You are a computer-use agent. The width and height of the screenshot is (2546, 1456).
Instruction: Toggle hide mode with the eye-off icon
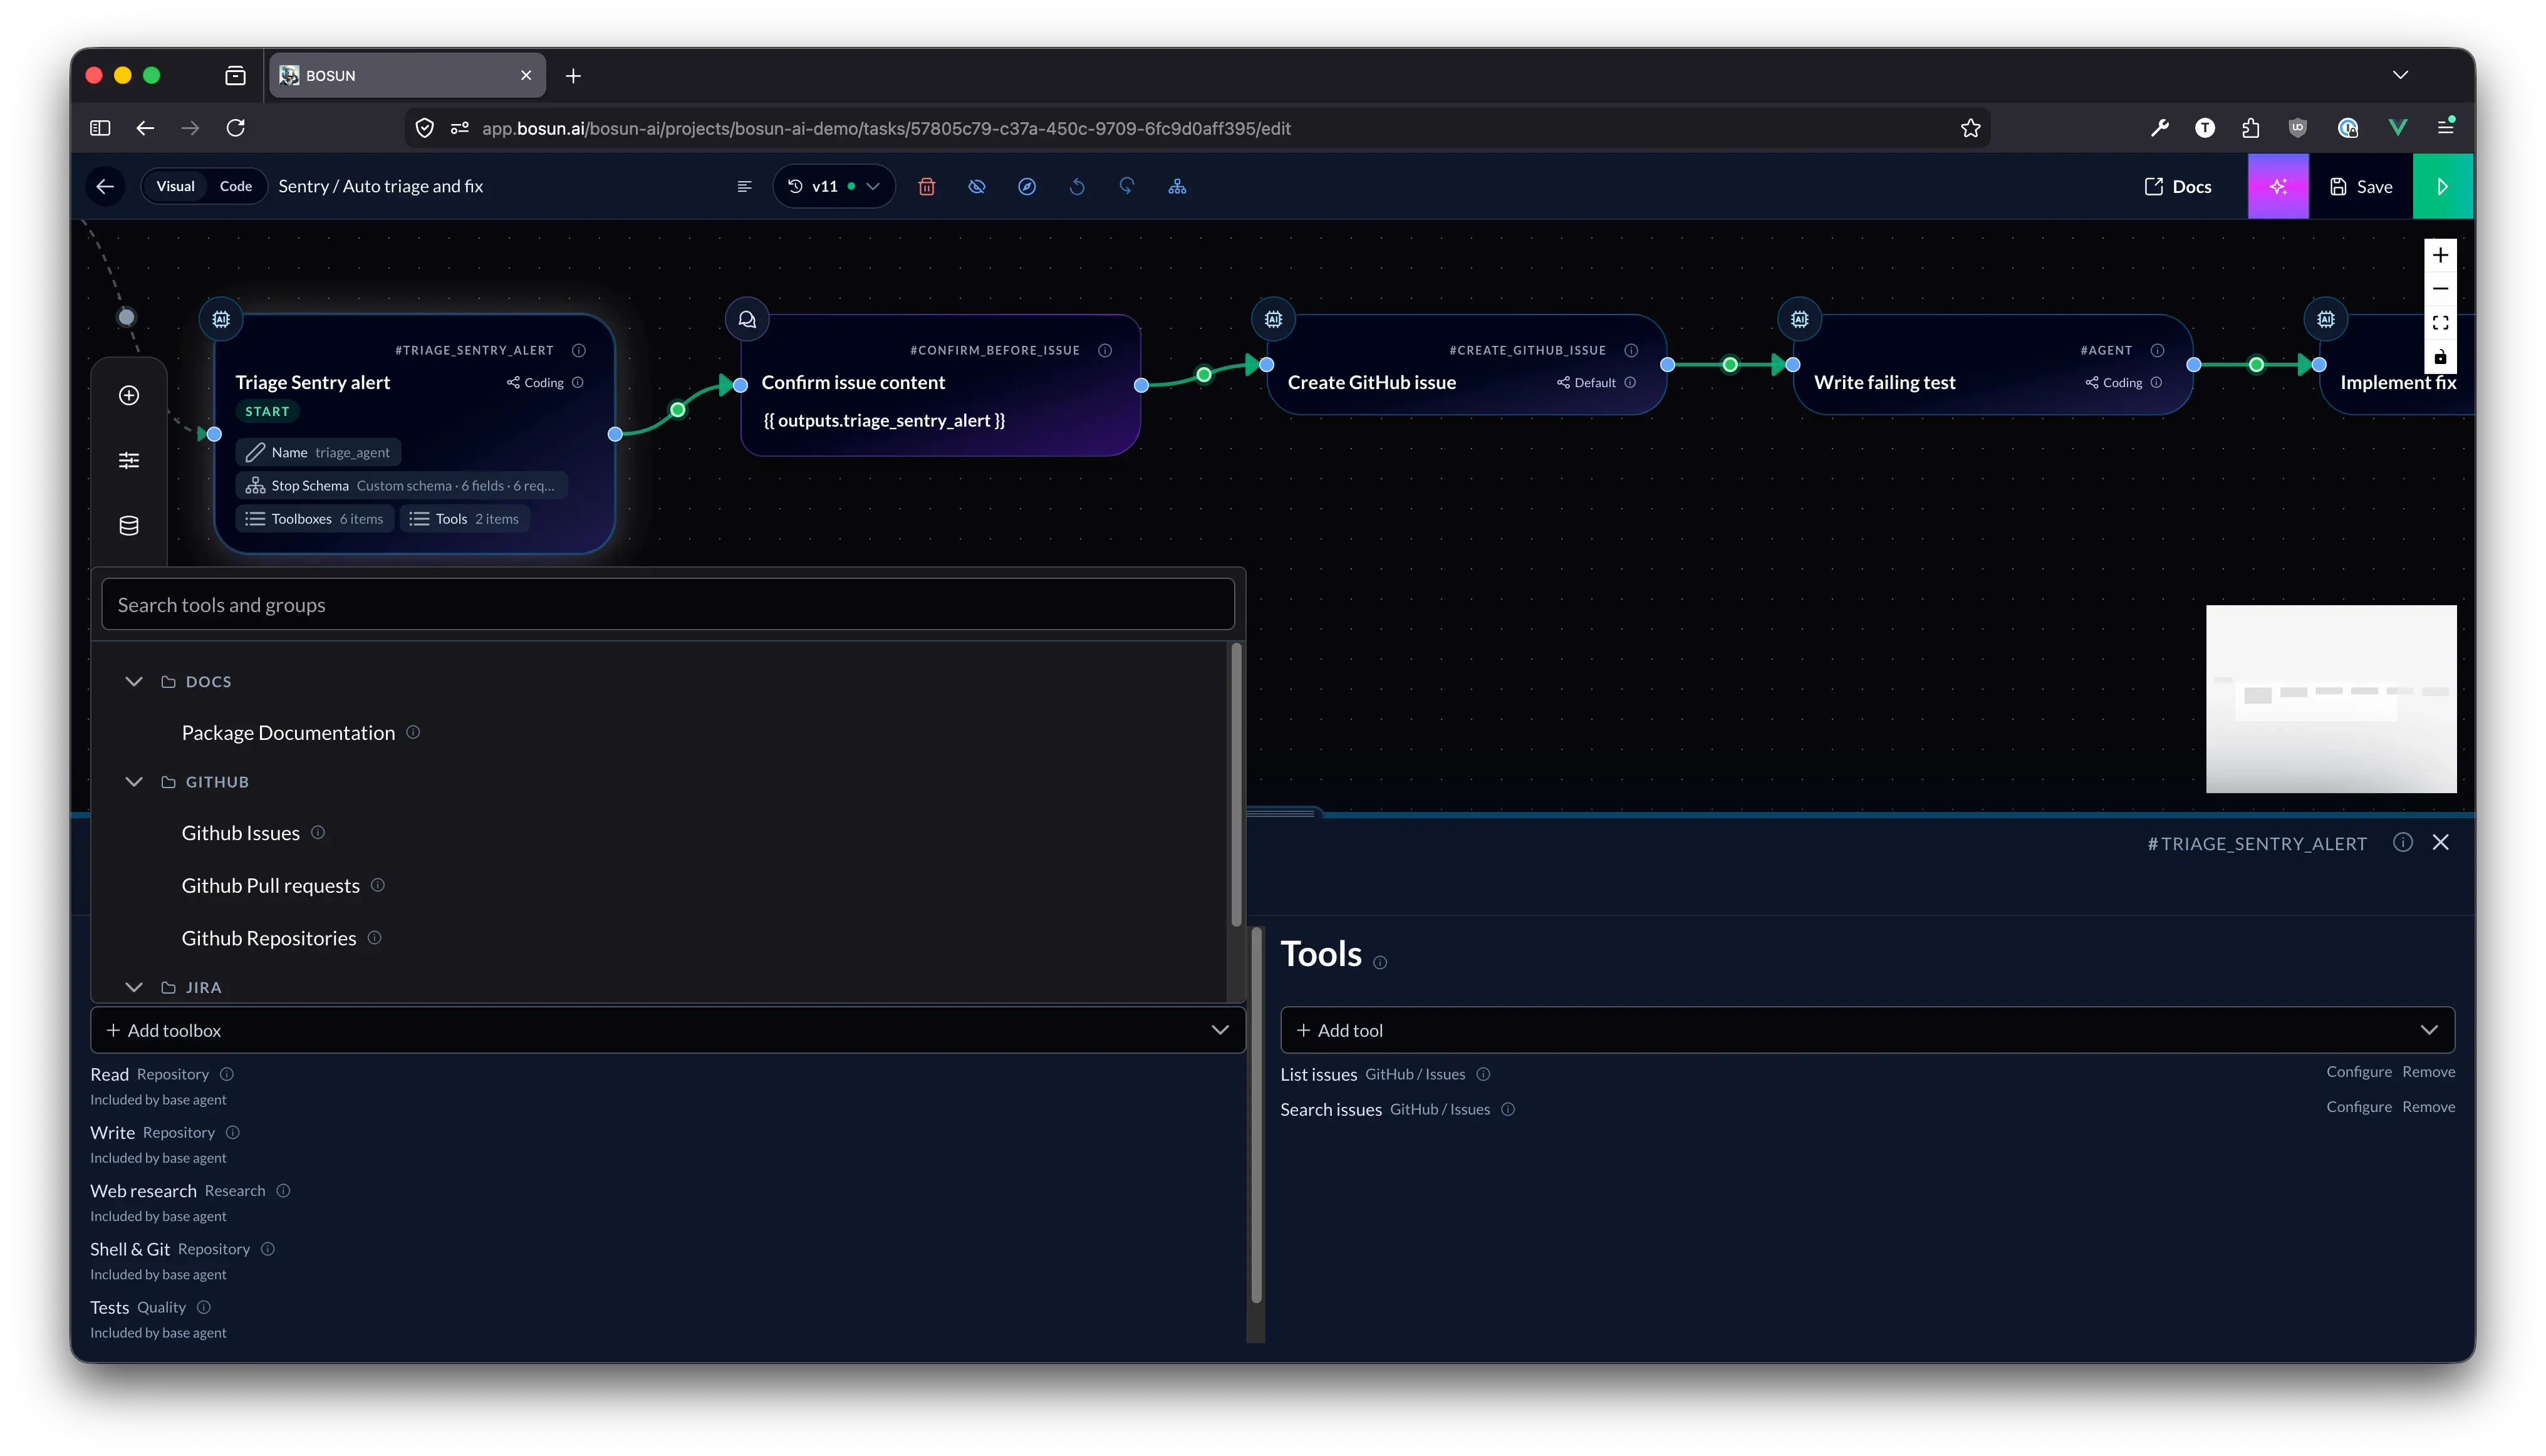coord(976,186)
